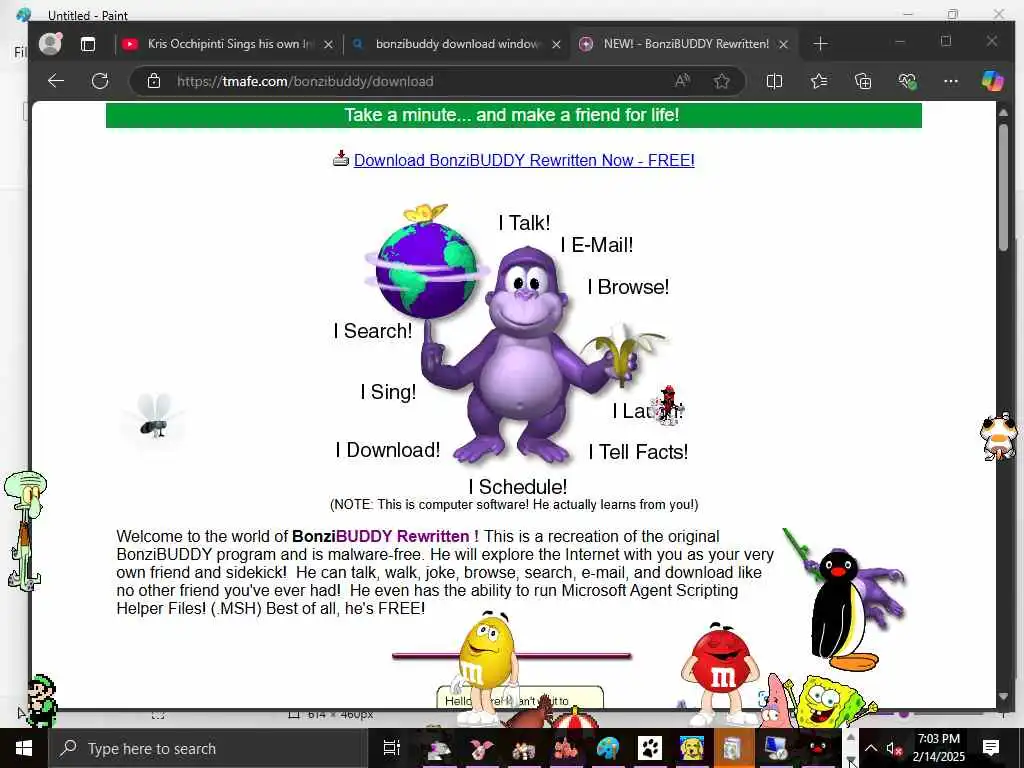
Task: Click the muted volume tray icon
Action: pos(894,749)
